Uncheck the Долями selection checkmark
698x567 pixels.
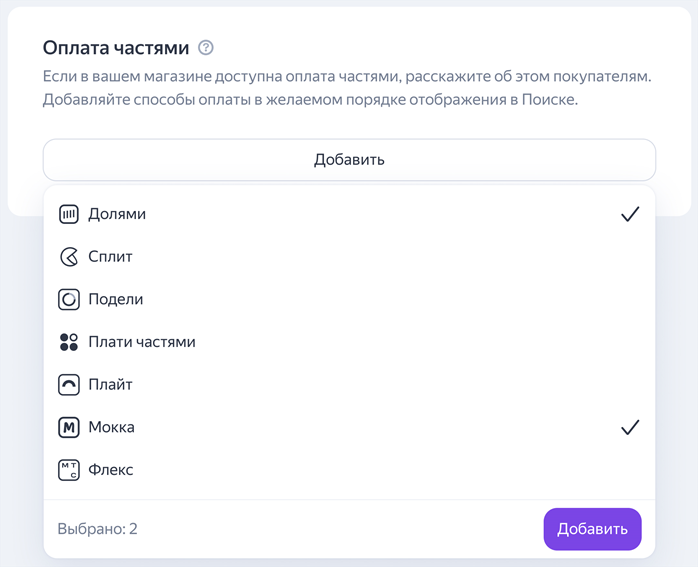pyautogui.click(x=630, y=214)
